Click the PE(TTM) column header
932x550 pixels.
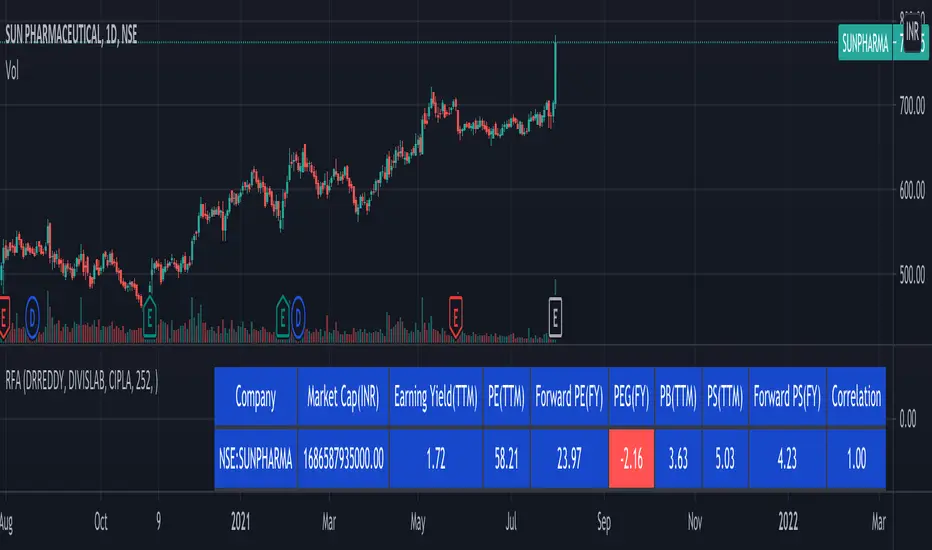pos(506,397)
